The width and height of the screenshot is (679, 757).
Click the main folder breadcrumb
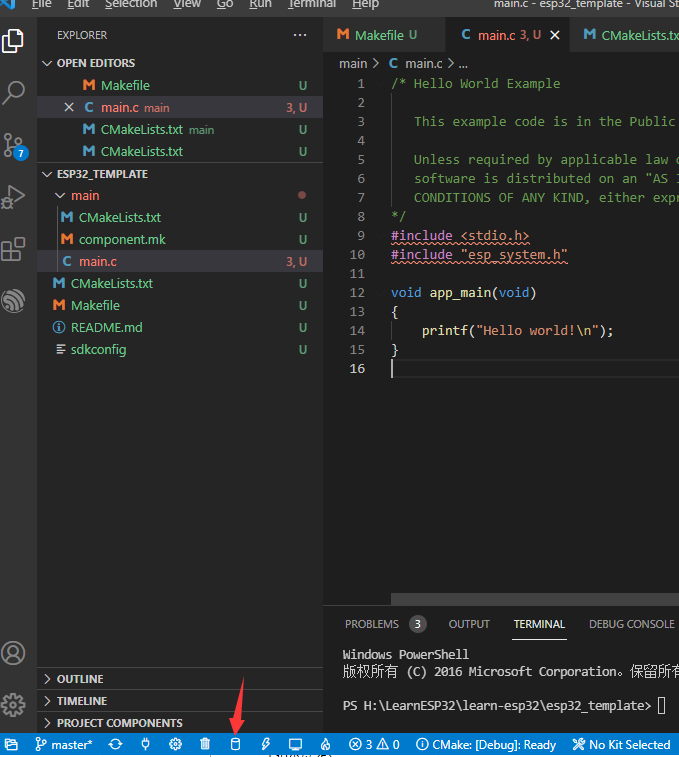(353, 64)
